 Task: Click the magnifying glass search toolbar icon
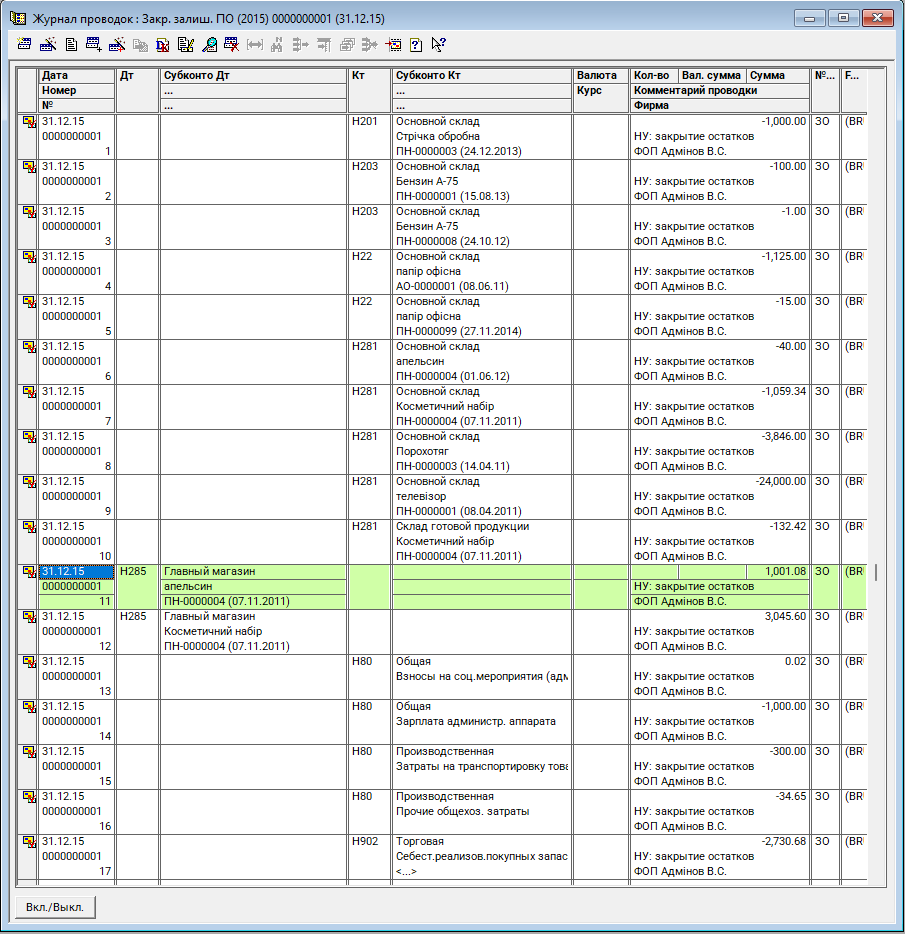[x=209, y=44]
